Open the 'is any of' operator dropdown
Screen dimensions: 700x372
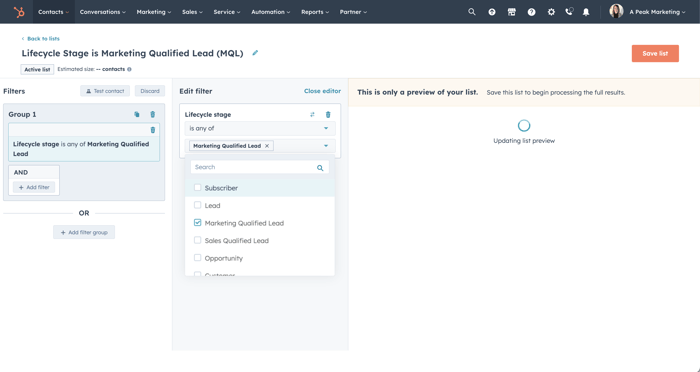click(260, 129)
